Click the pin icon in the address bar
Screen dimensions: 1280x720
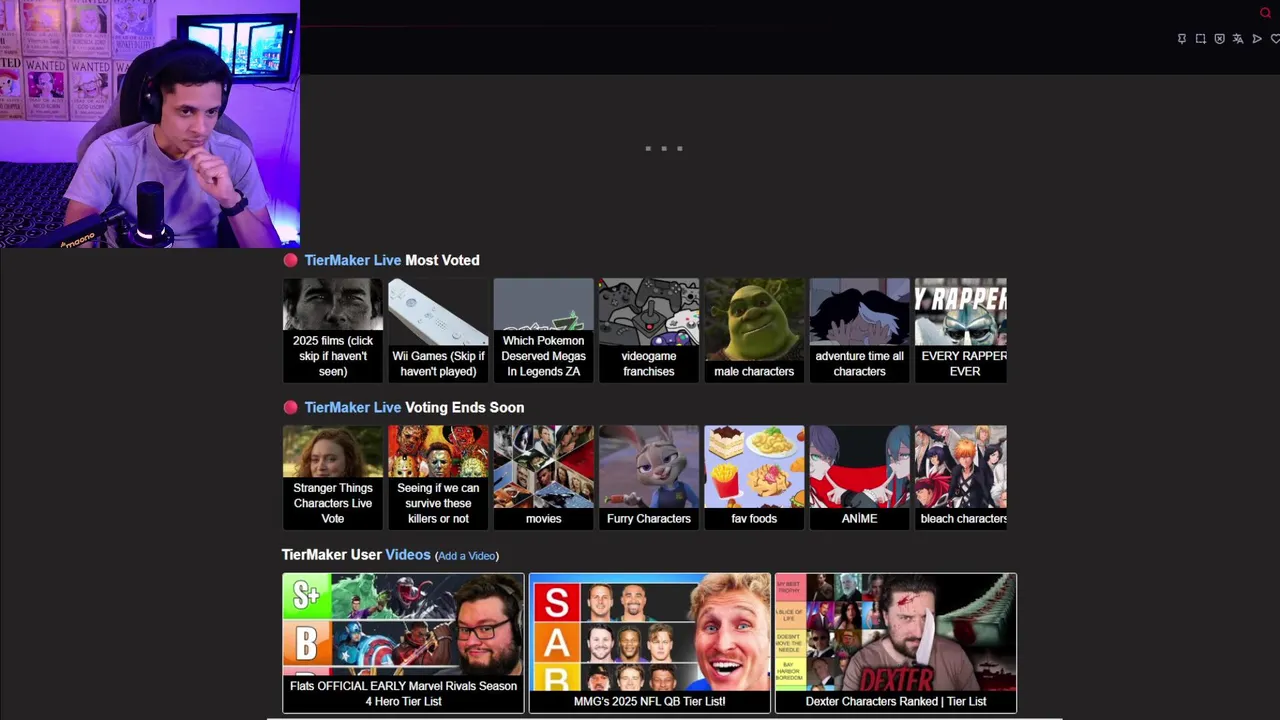tap(1182, 39)
